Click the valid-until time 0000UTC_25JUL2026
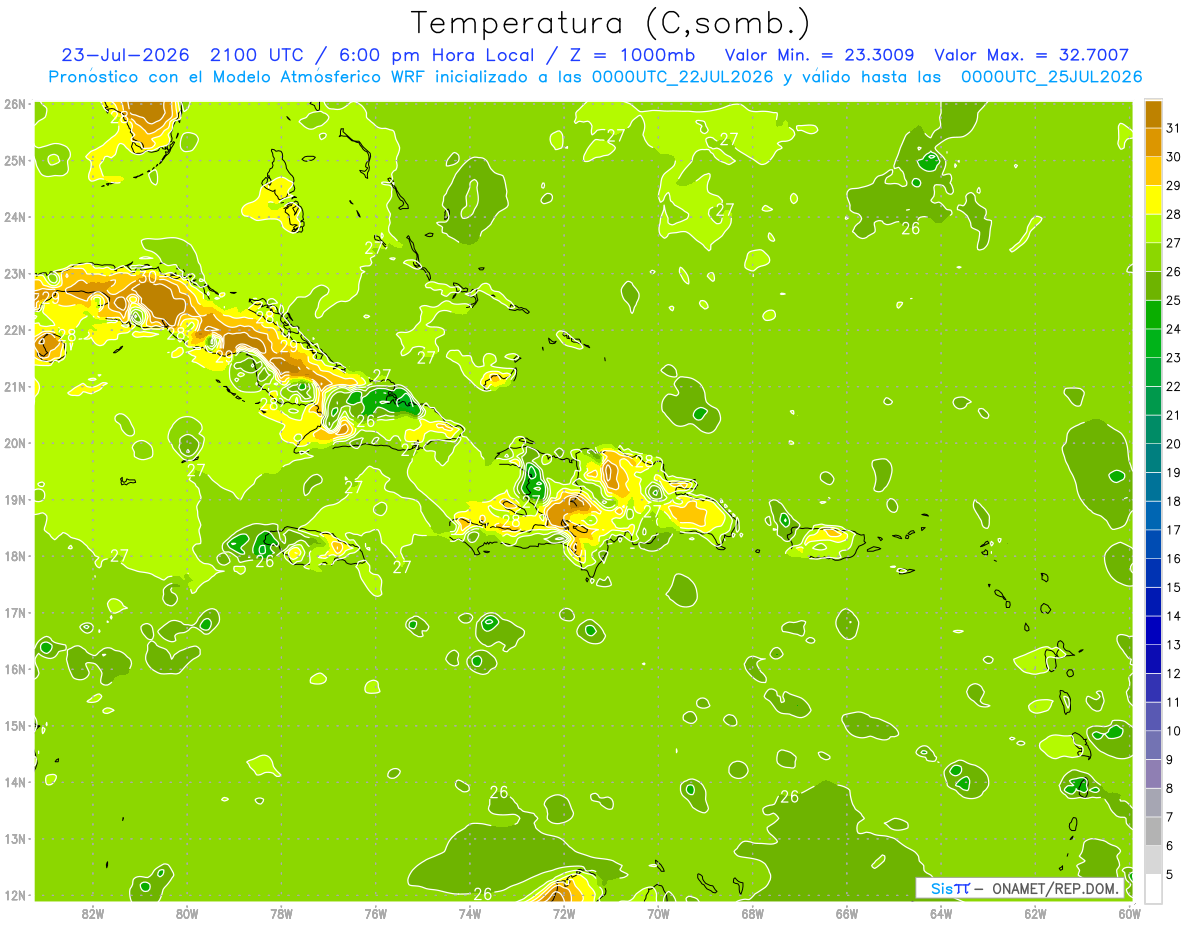The width and height of the screenshot is (1200, 927). (1051, 77)
